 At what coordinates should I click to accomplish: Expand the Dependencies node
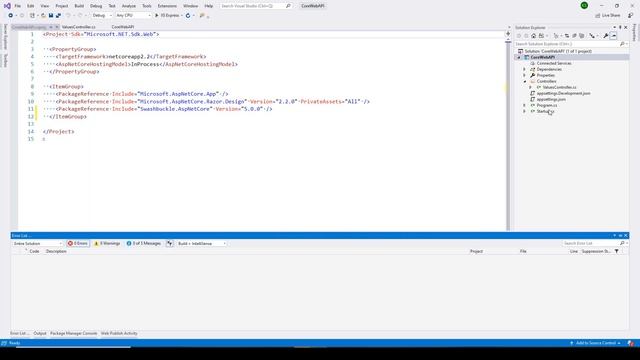[x=524, y=69]
